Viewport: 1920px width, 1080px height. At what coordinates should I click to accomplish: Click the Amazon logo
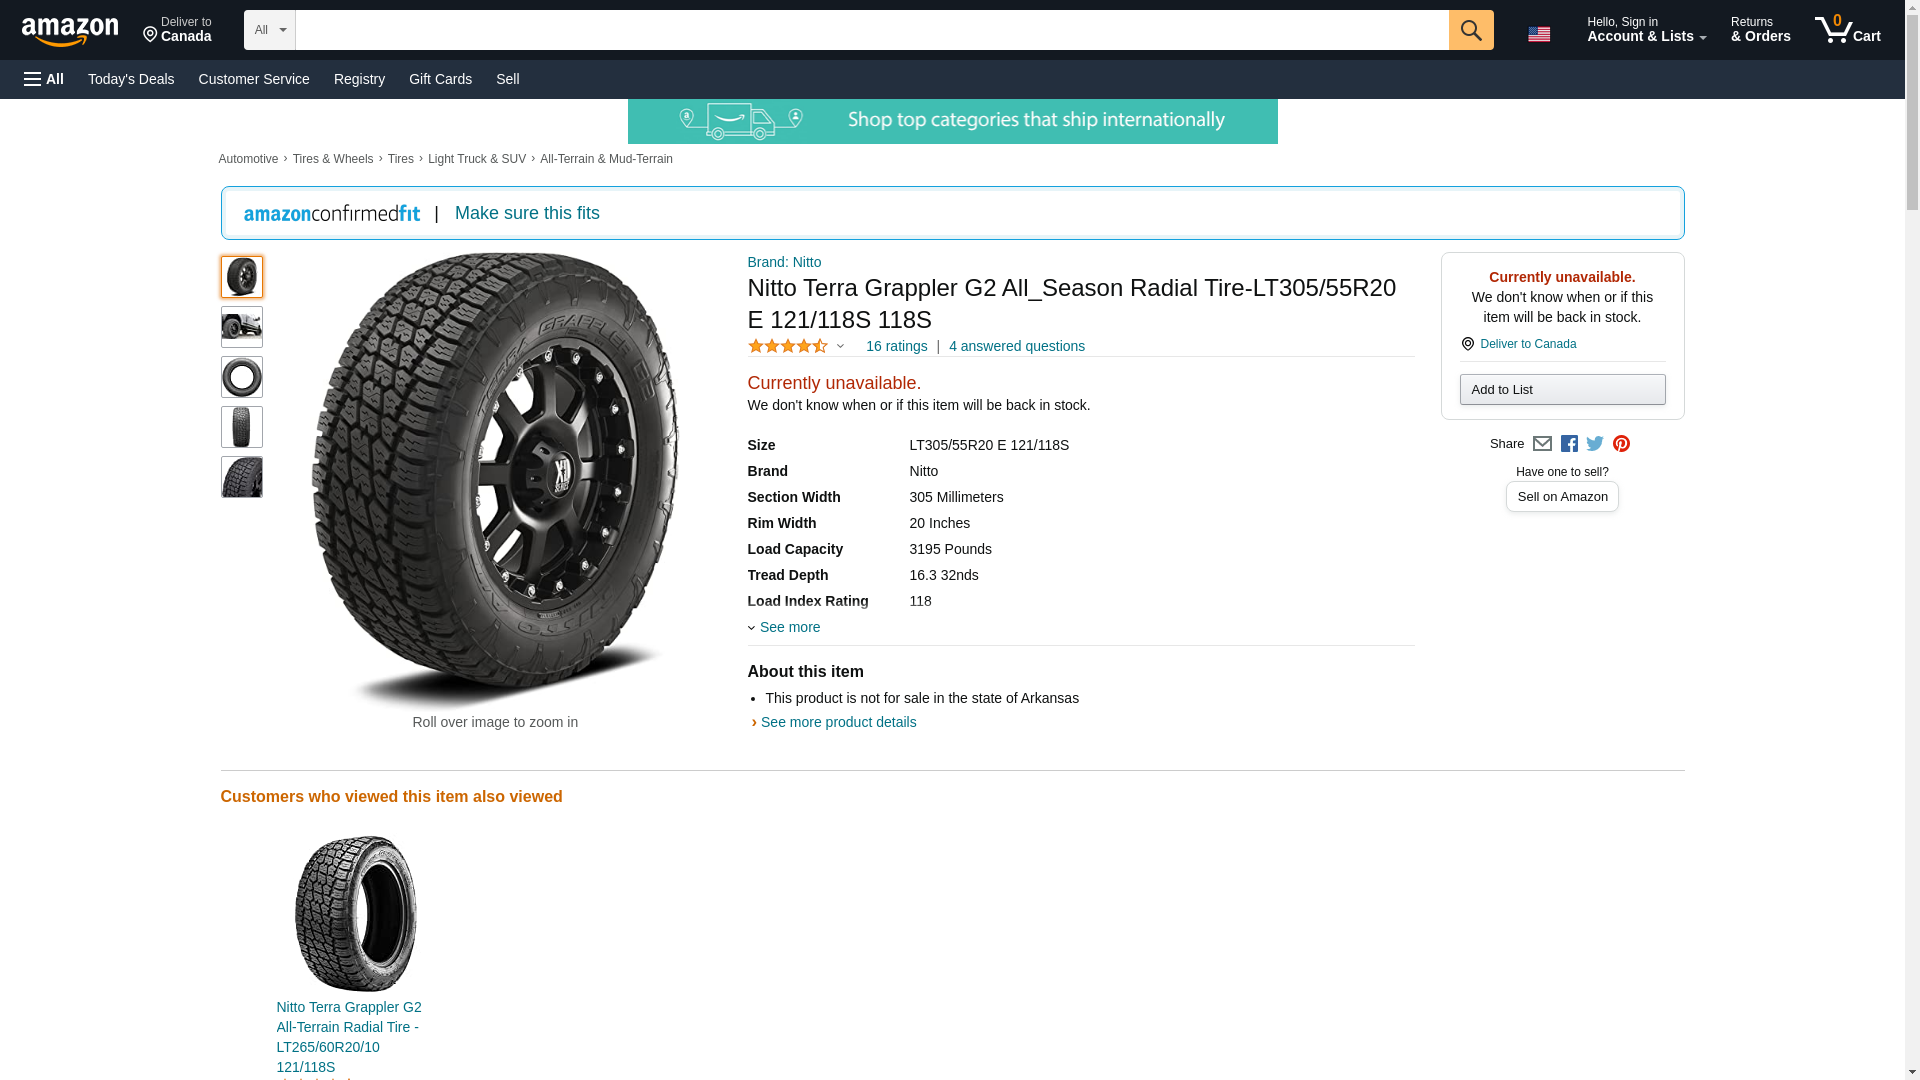point(70,31)
